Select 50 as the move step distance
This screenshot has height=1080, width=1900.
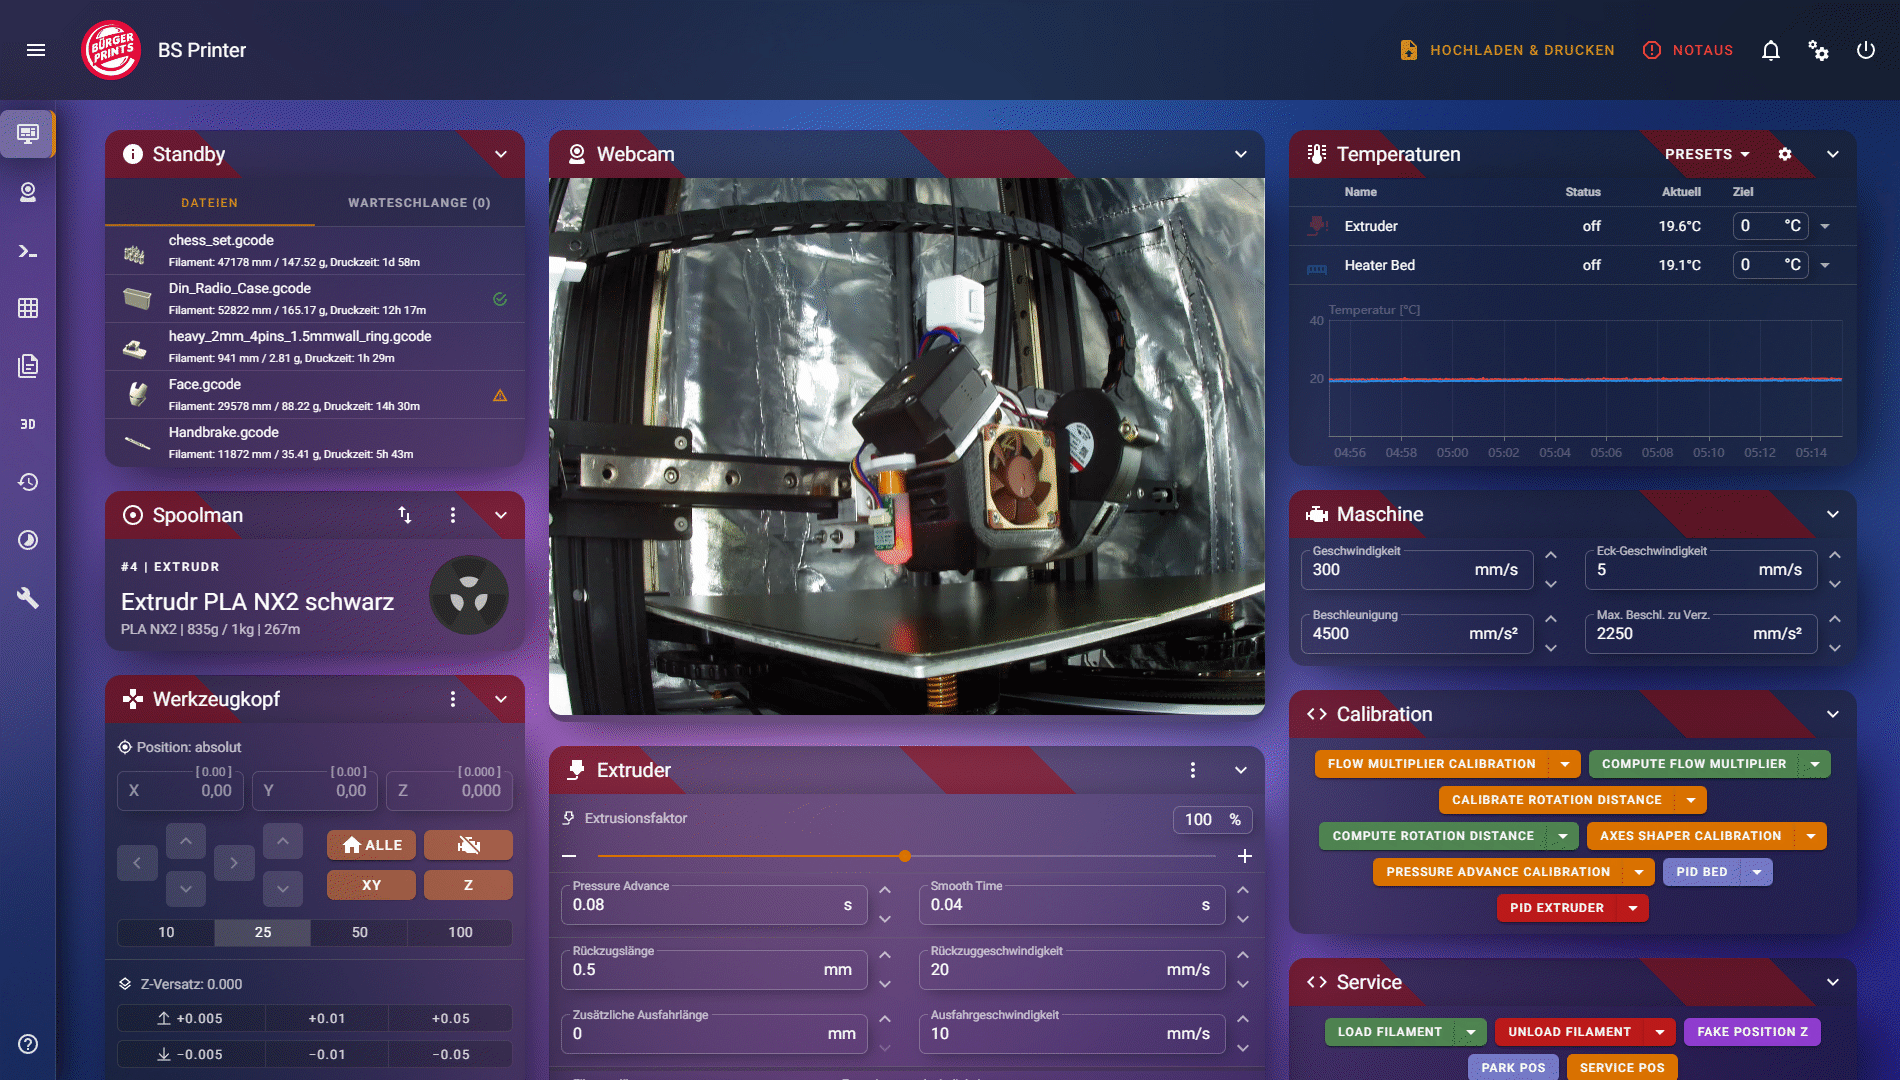[357, 931]
